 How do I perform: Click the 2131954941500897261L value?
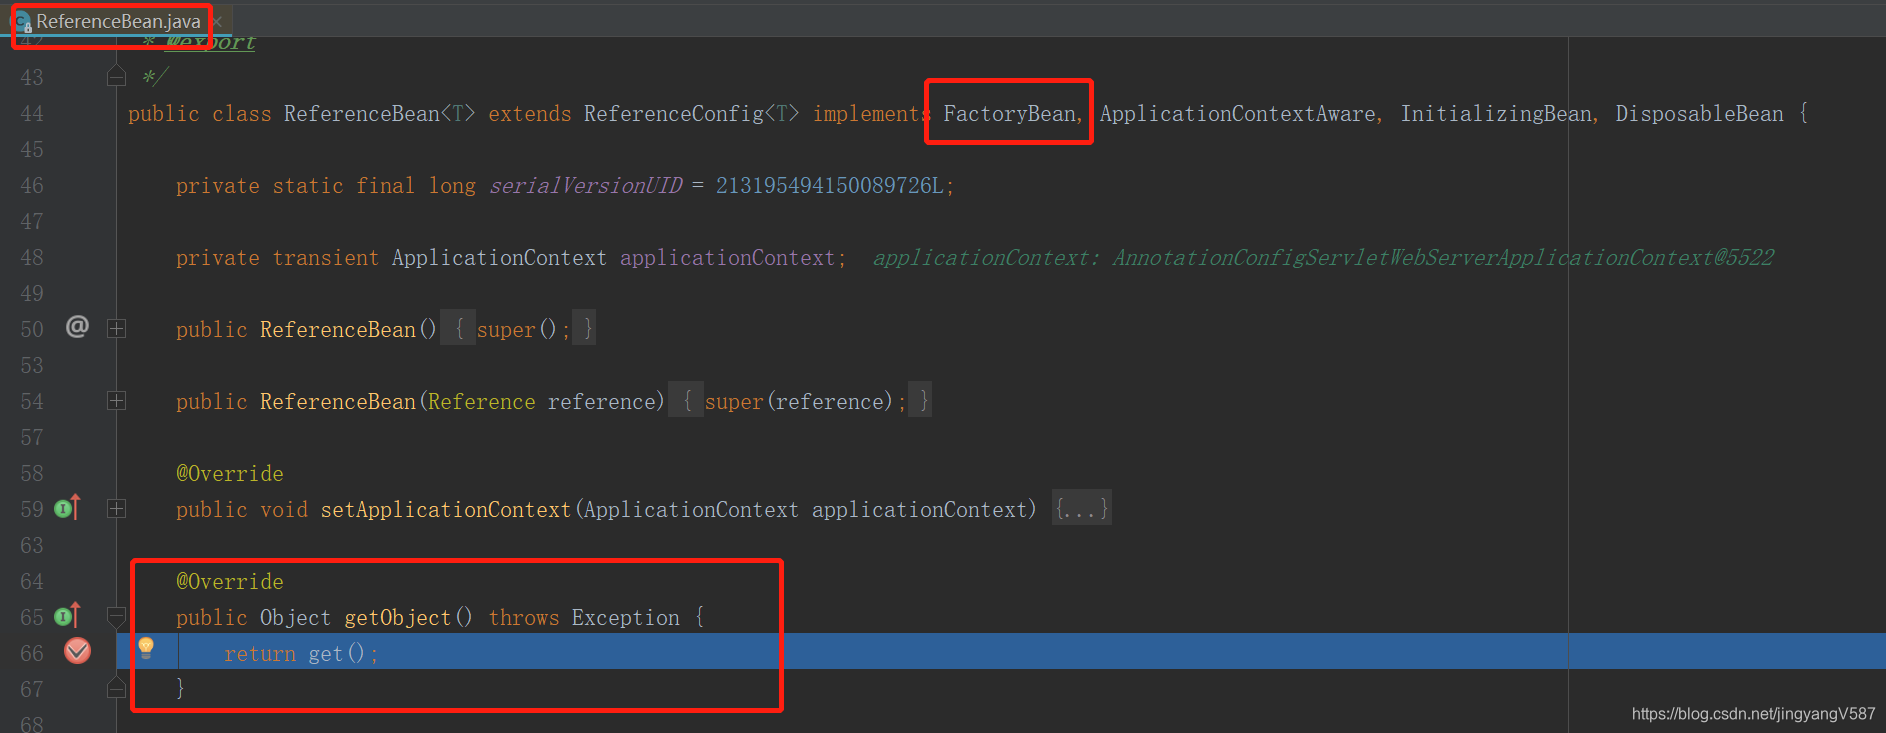pos(830,186)
